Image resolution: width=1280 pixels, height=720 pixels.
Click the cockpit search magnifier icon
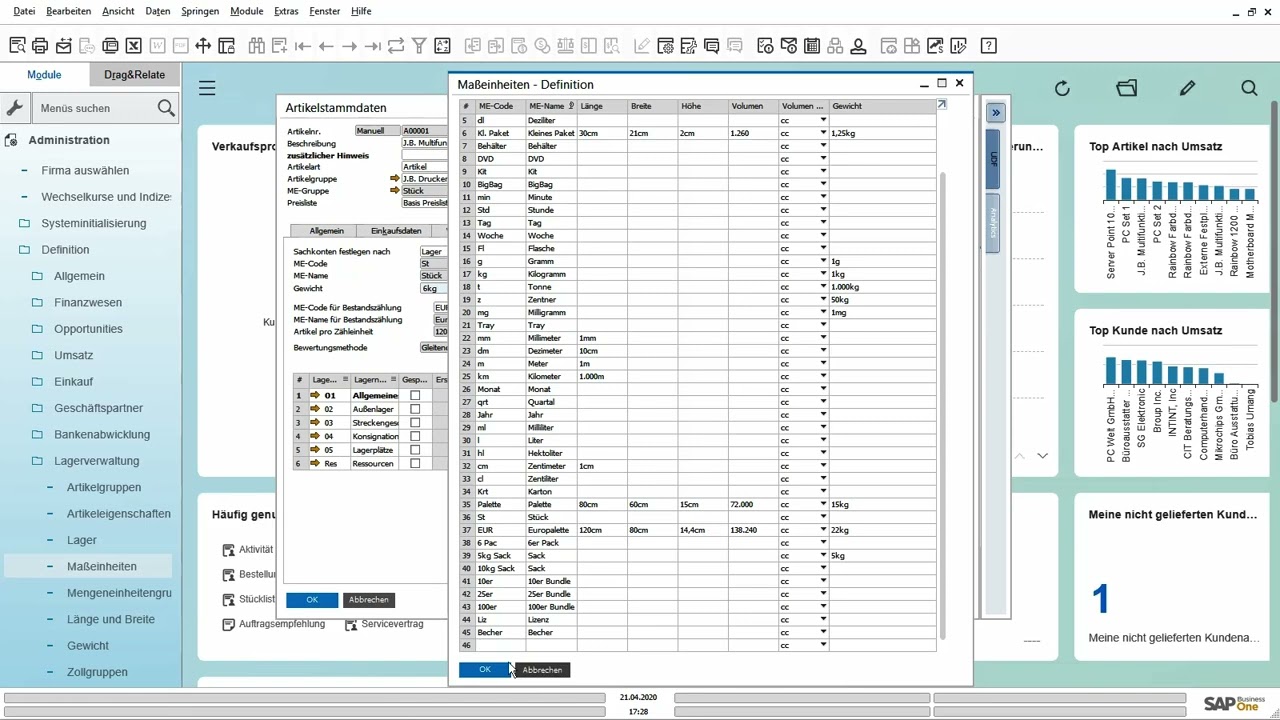[1249, 88]
